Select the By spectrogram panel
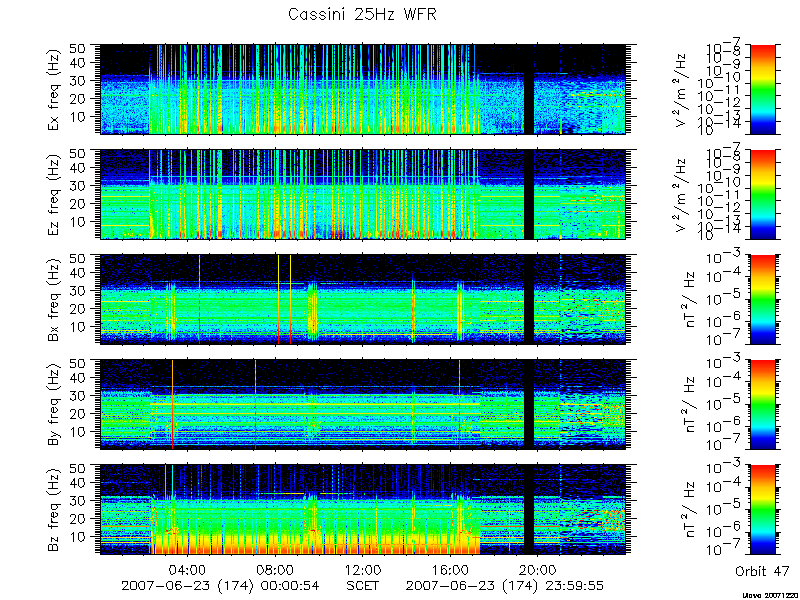The image size is (800, 600). [363, 405]
